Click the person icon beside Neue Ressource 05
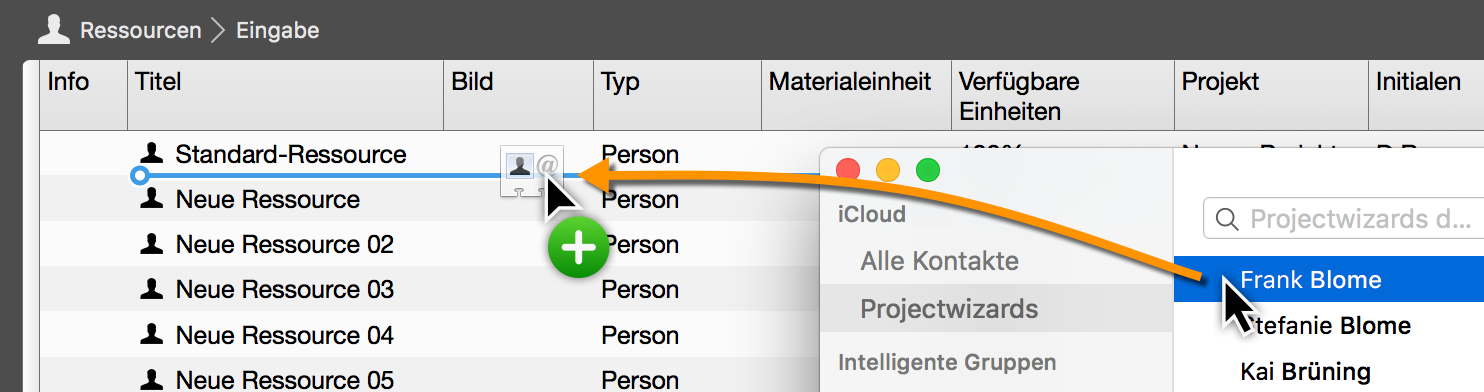The width and height of the screenshot is (1484, 392). pyautogui.click(x=152, y=378)
